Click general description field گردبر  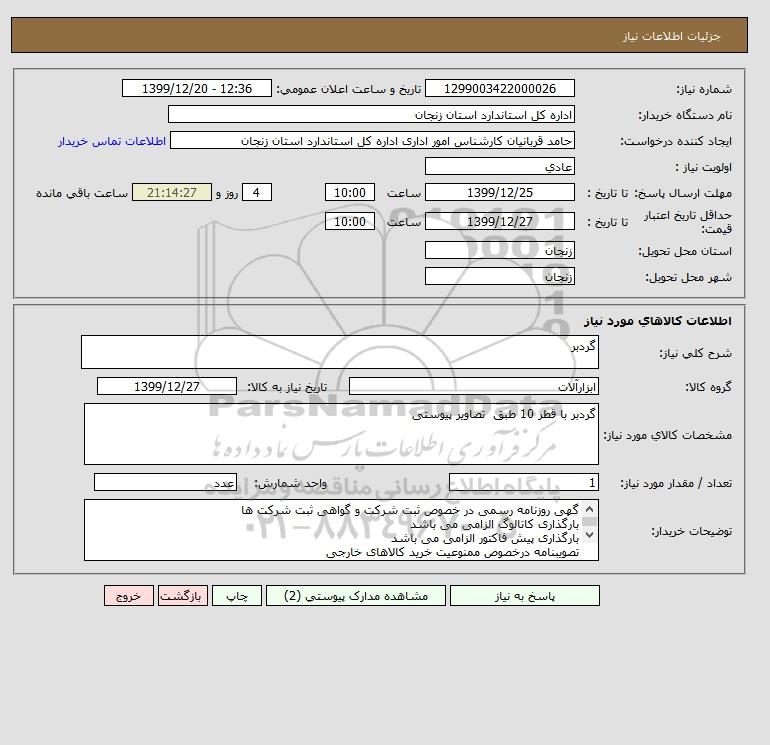[x=340, y=352]
